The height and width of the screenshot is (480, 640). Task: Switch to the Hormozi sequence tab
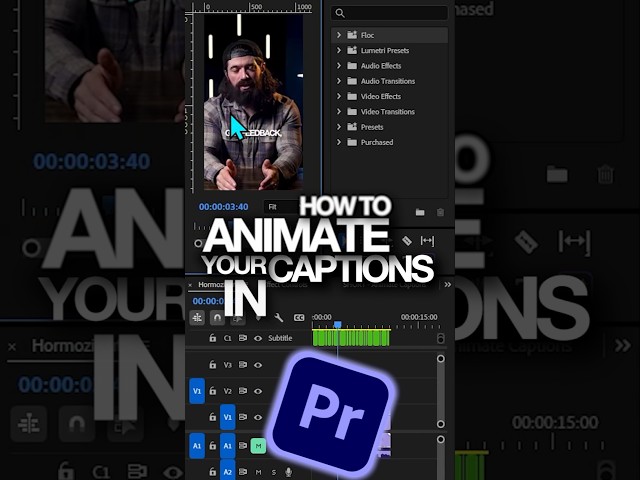(211, 284)
